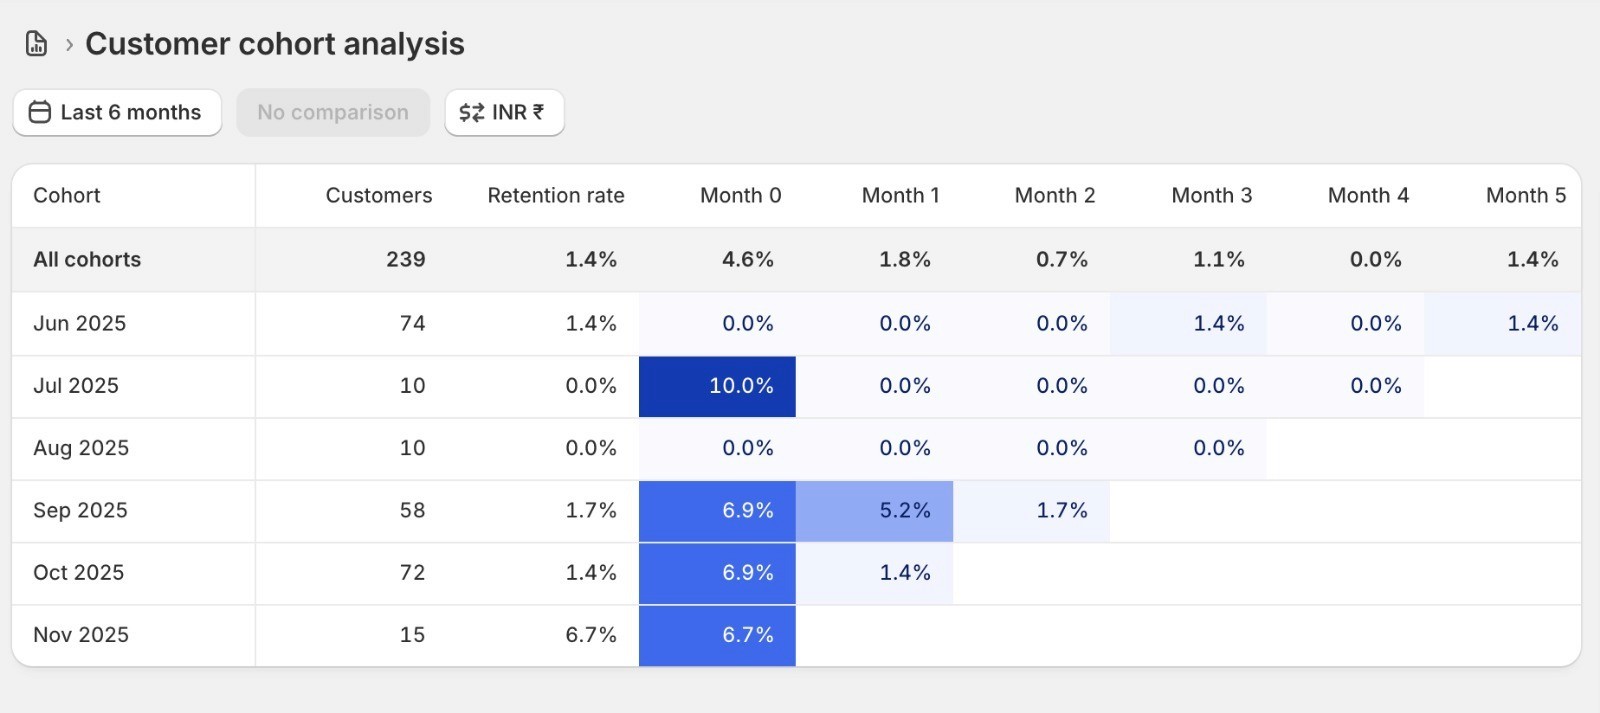Open the INR currency selector

[x=504, y=112]
